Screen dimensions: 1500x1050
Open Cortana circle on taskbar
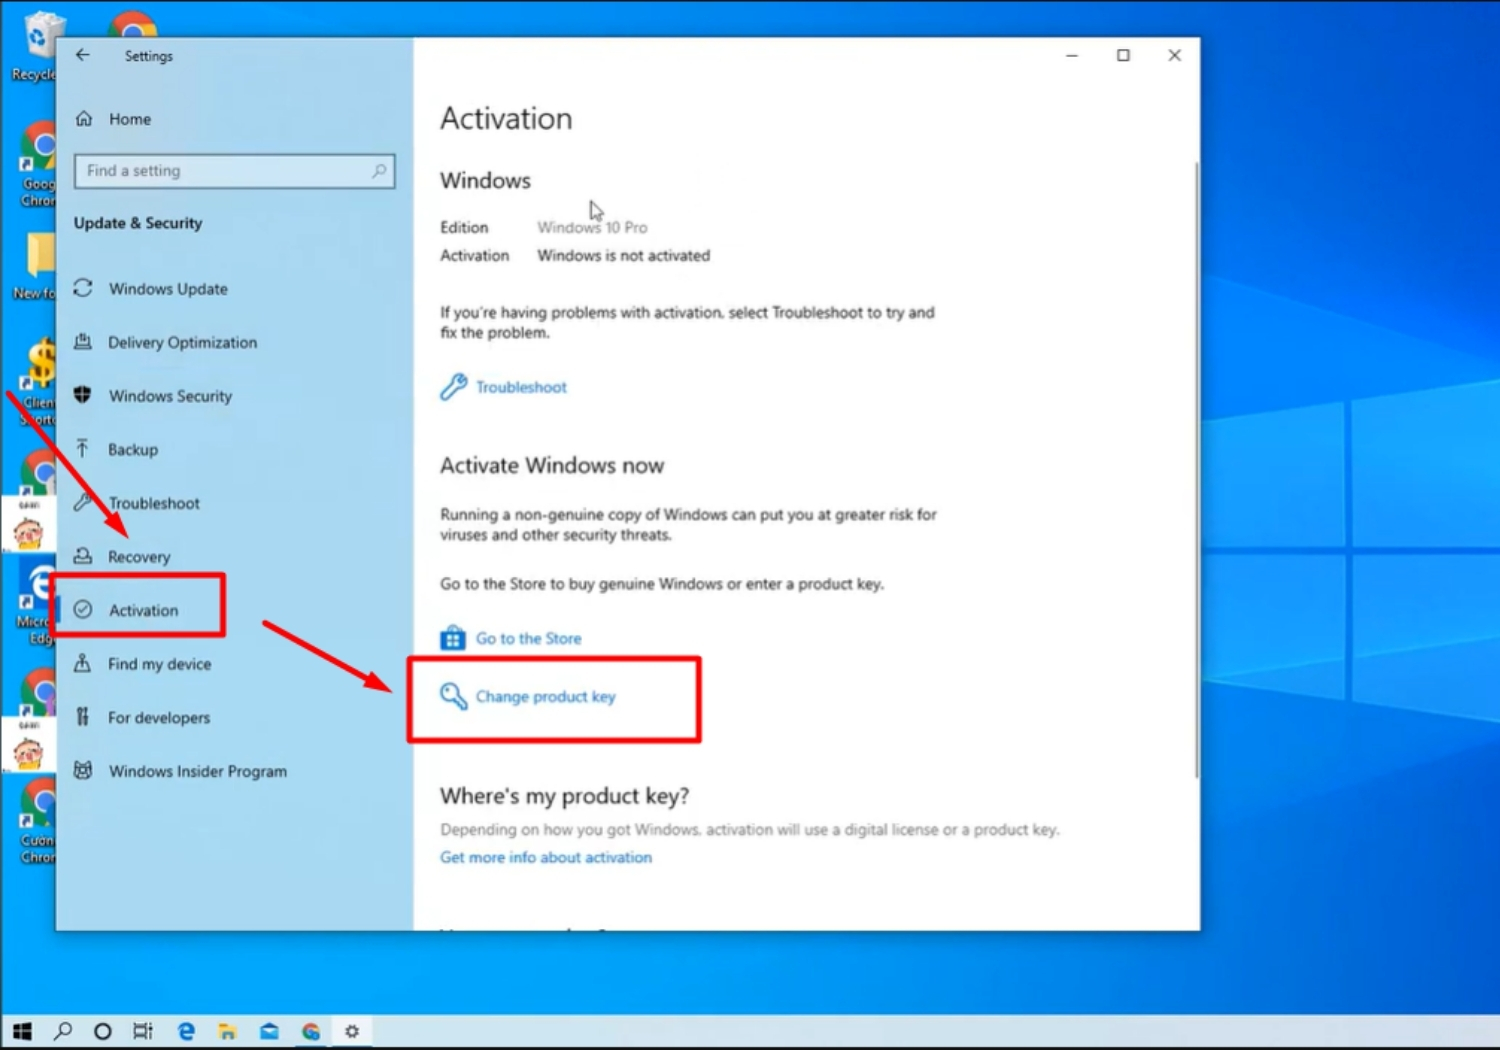(103, 1031)
